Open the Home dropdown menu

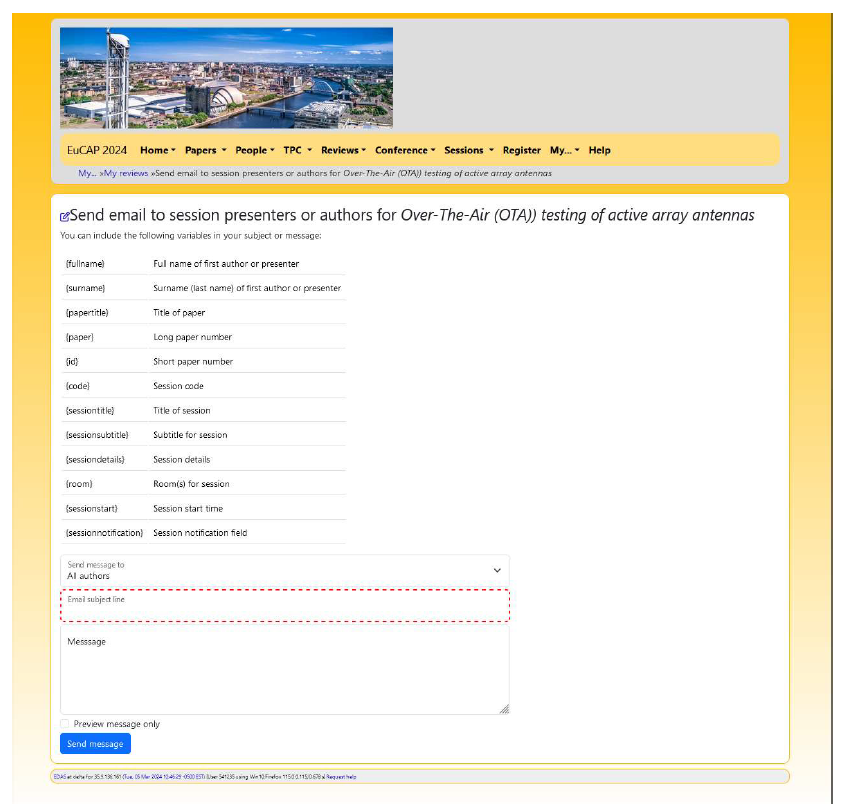point(157,150)
